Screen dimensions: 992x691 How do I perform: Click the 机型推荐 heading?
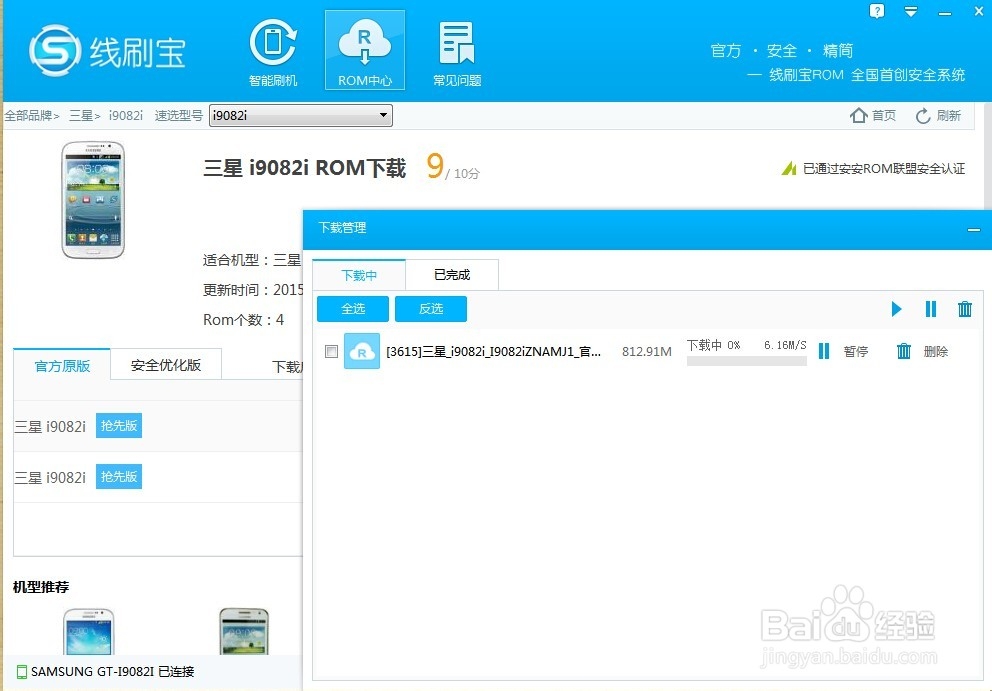pos(41,587)
